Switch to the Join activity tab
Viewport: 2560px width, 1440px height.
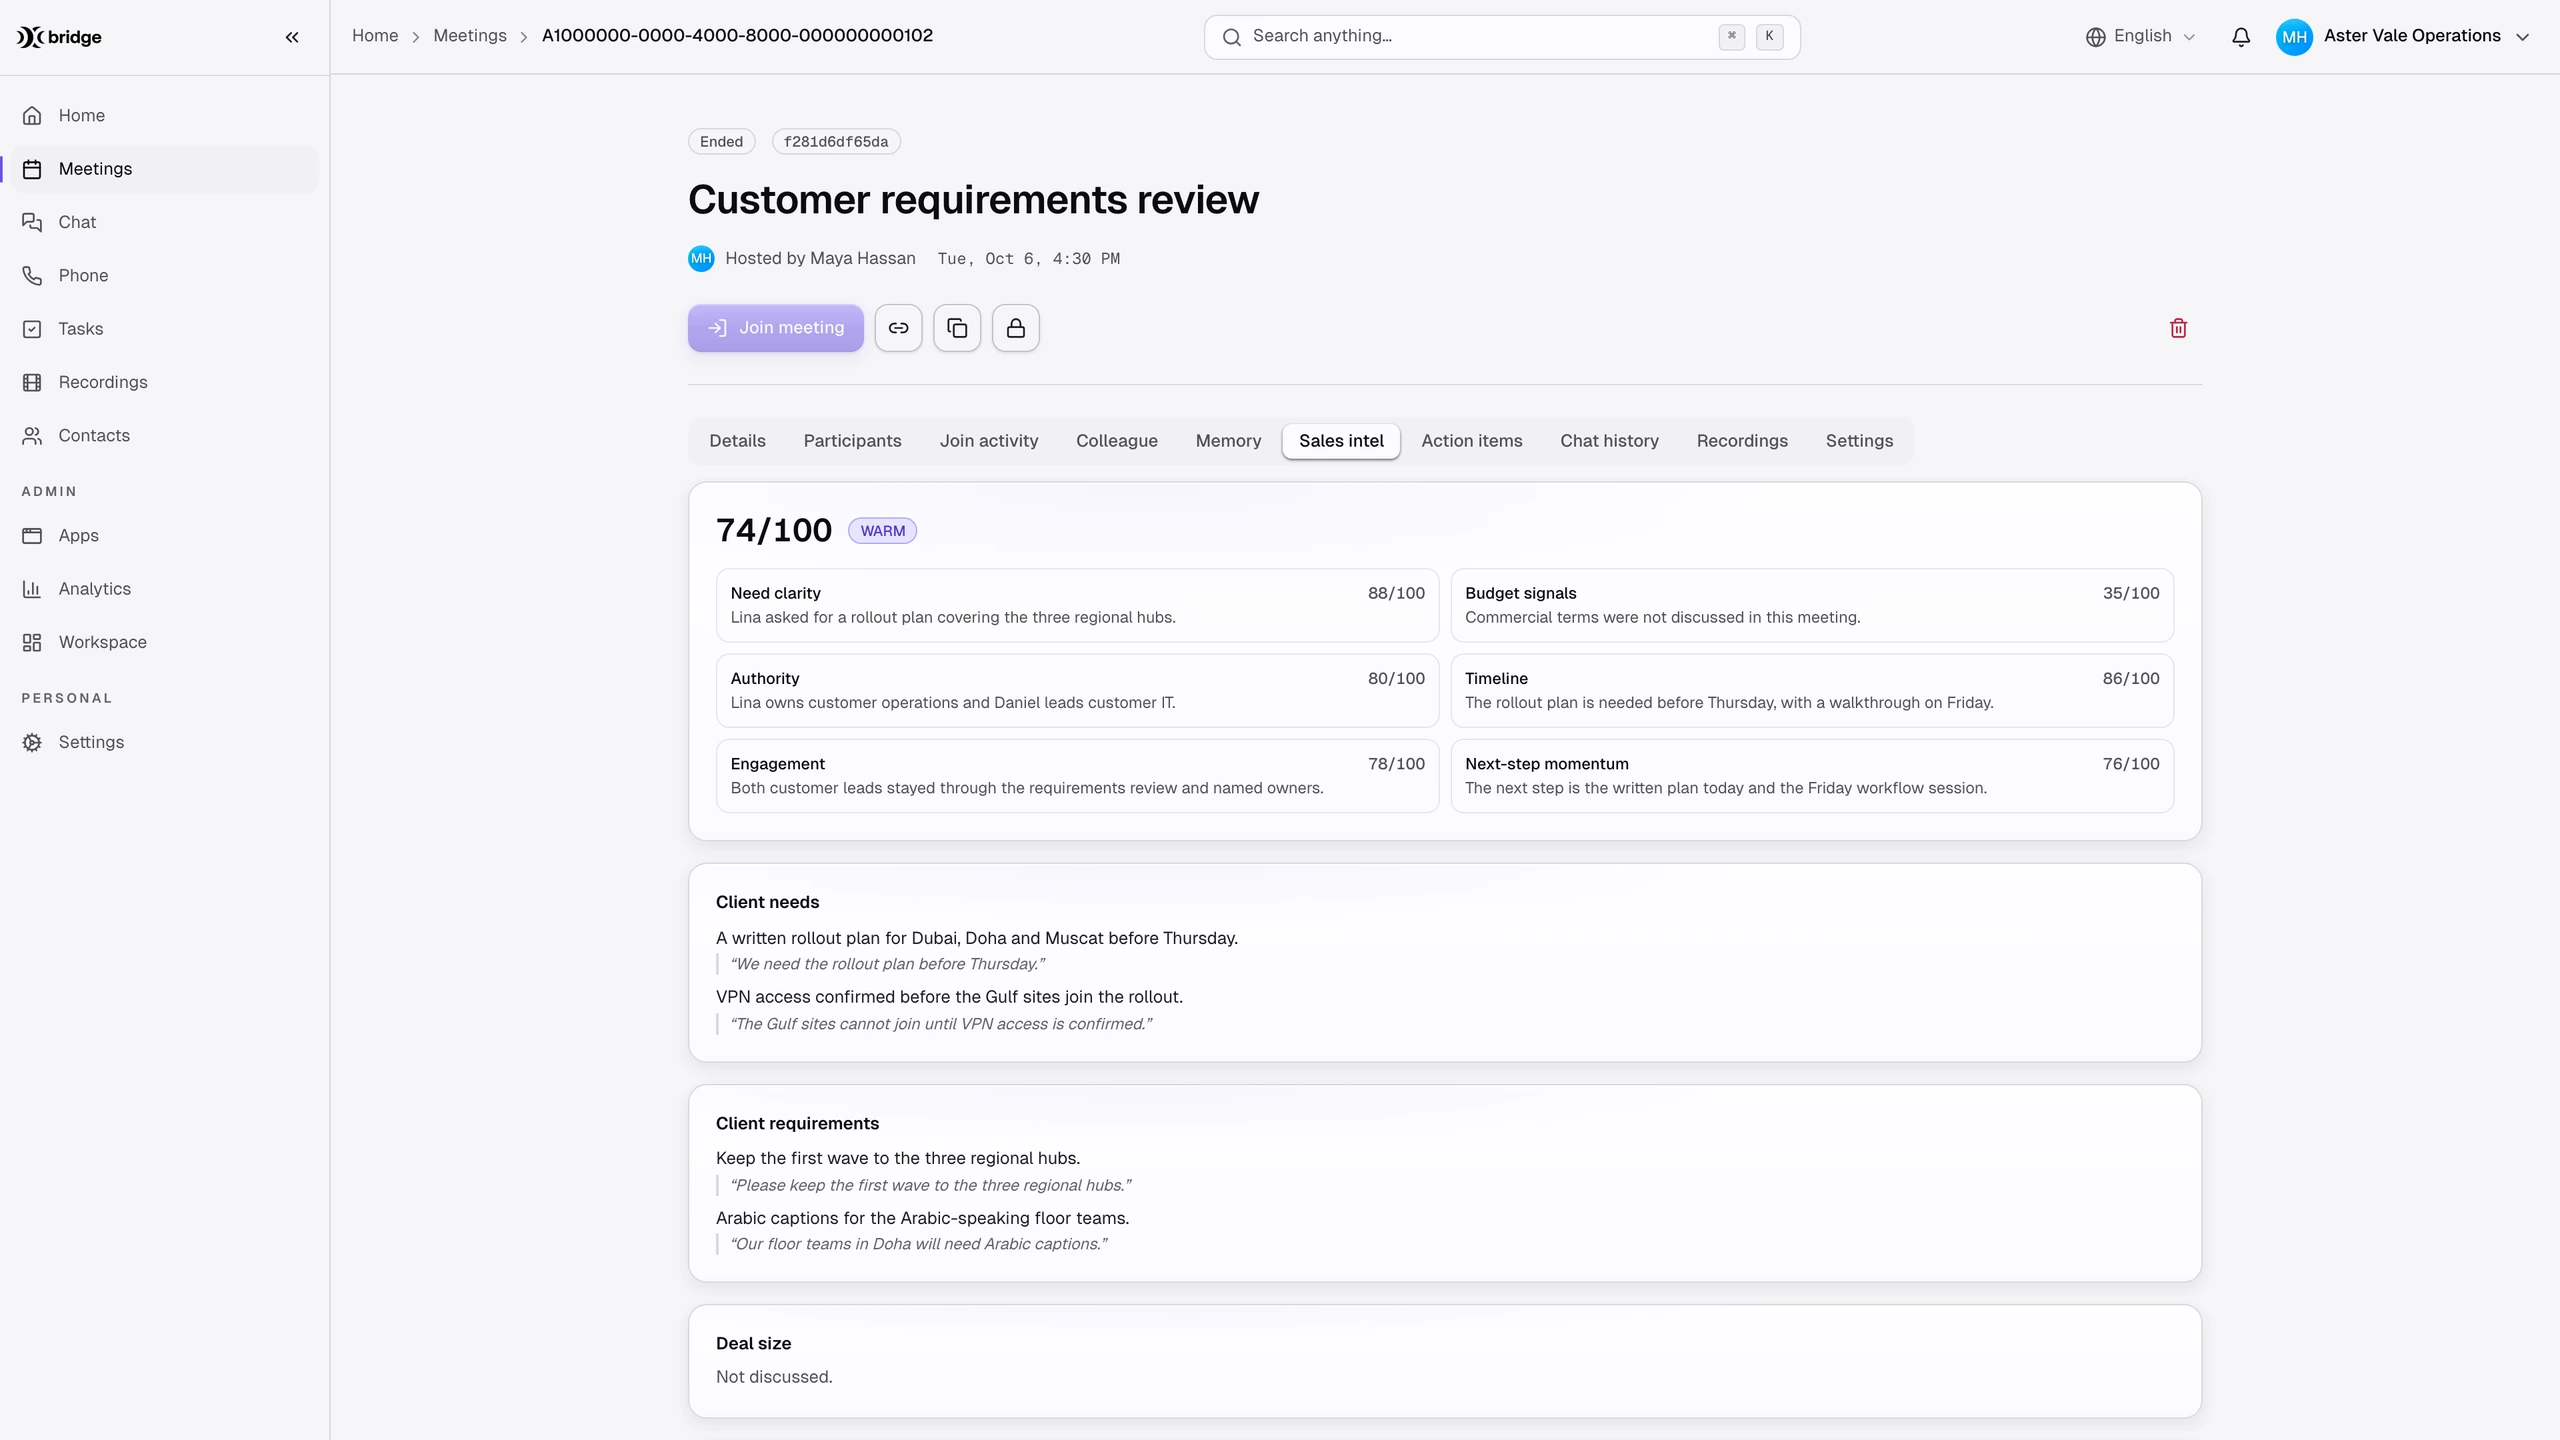pos(988,441)
